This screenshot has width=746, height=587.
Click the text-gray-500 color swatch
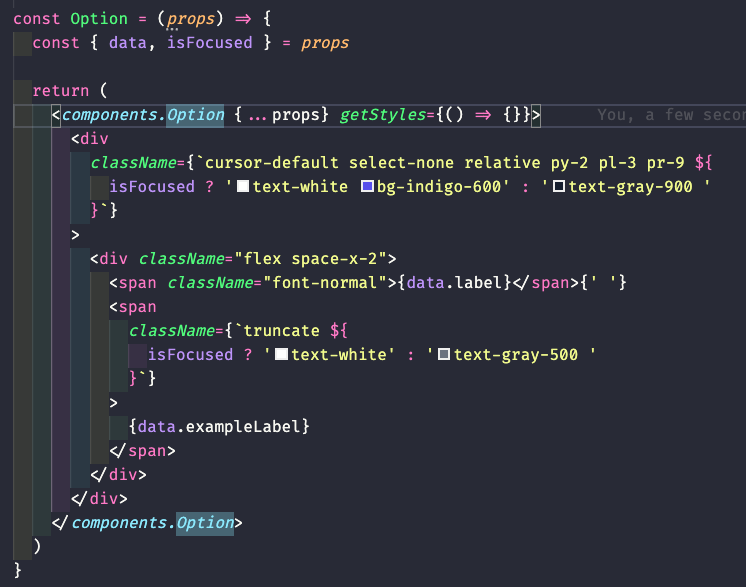click(x=444, y=354)
